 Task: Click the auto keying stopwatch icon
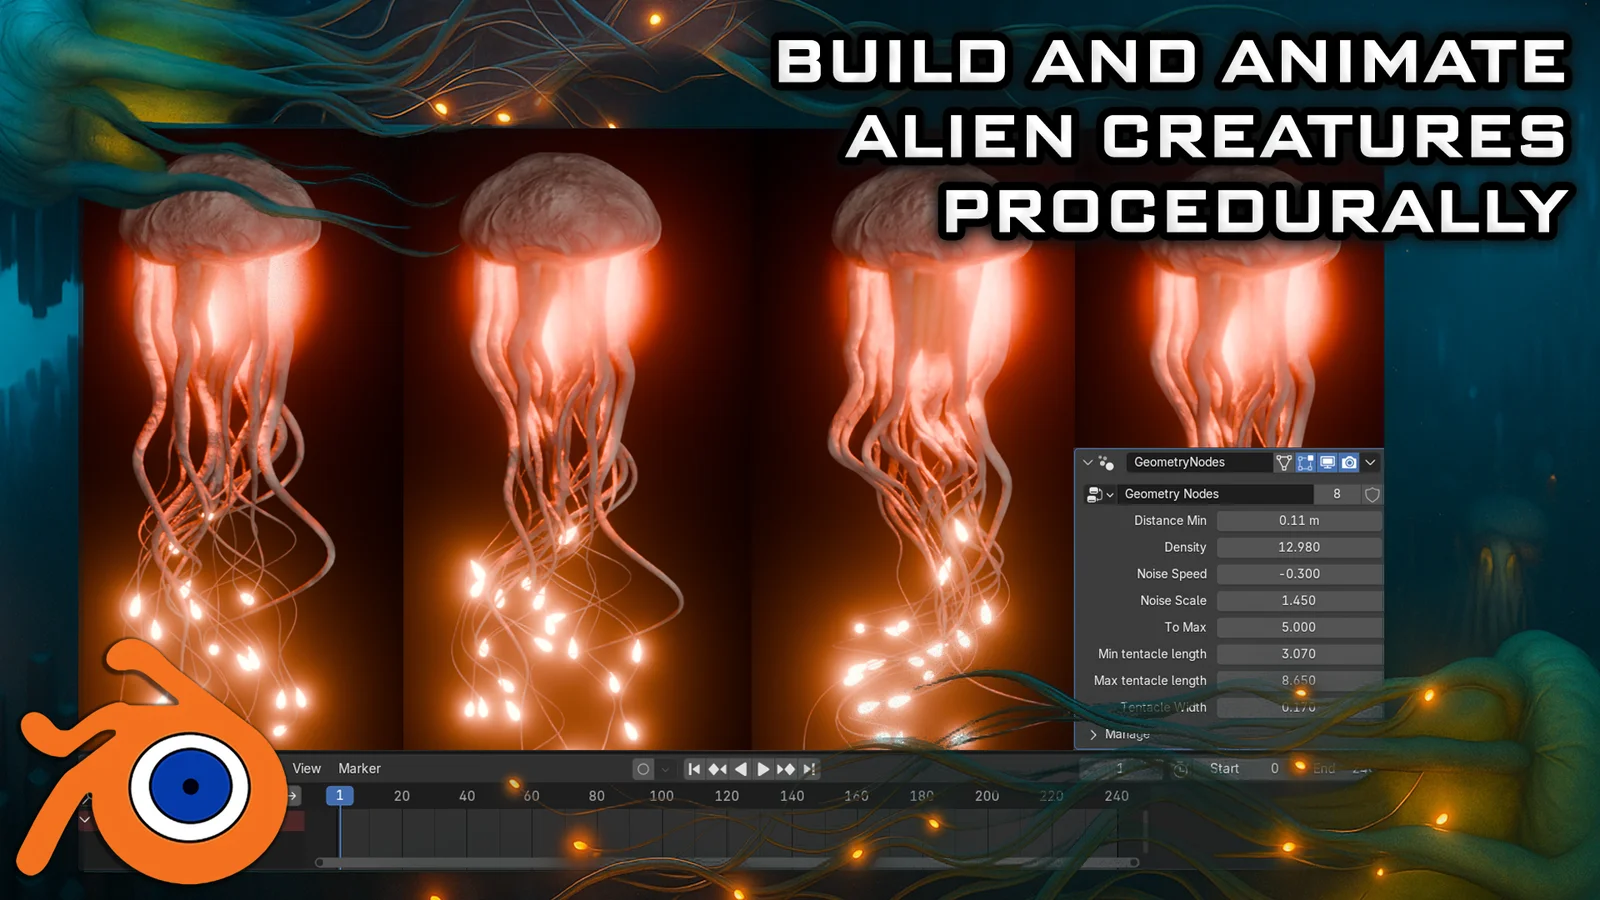pyautogui.click(x=1180, y=770)
